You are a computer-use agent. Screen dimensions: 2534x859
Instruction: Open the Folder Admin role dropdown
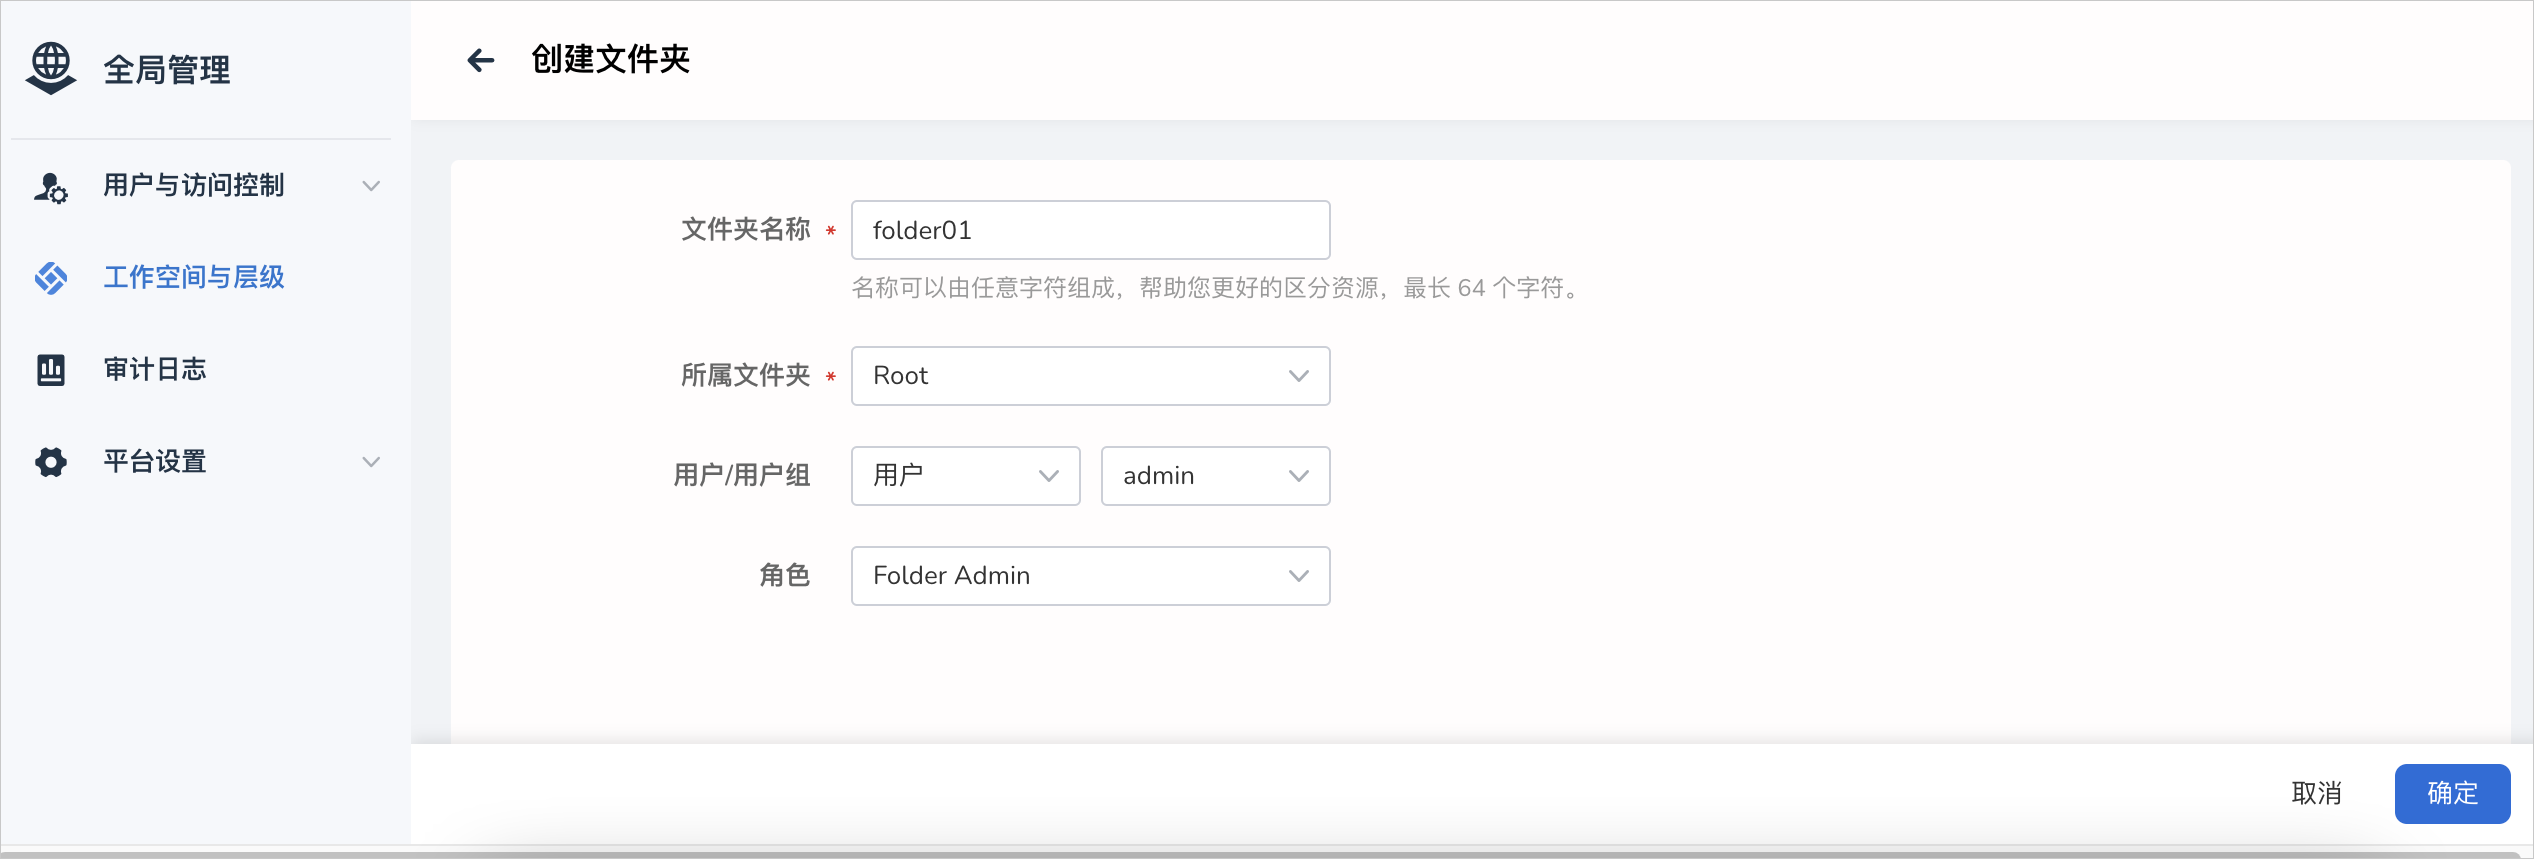pos(1090,576)
